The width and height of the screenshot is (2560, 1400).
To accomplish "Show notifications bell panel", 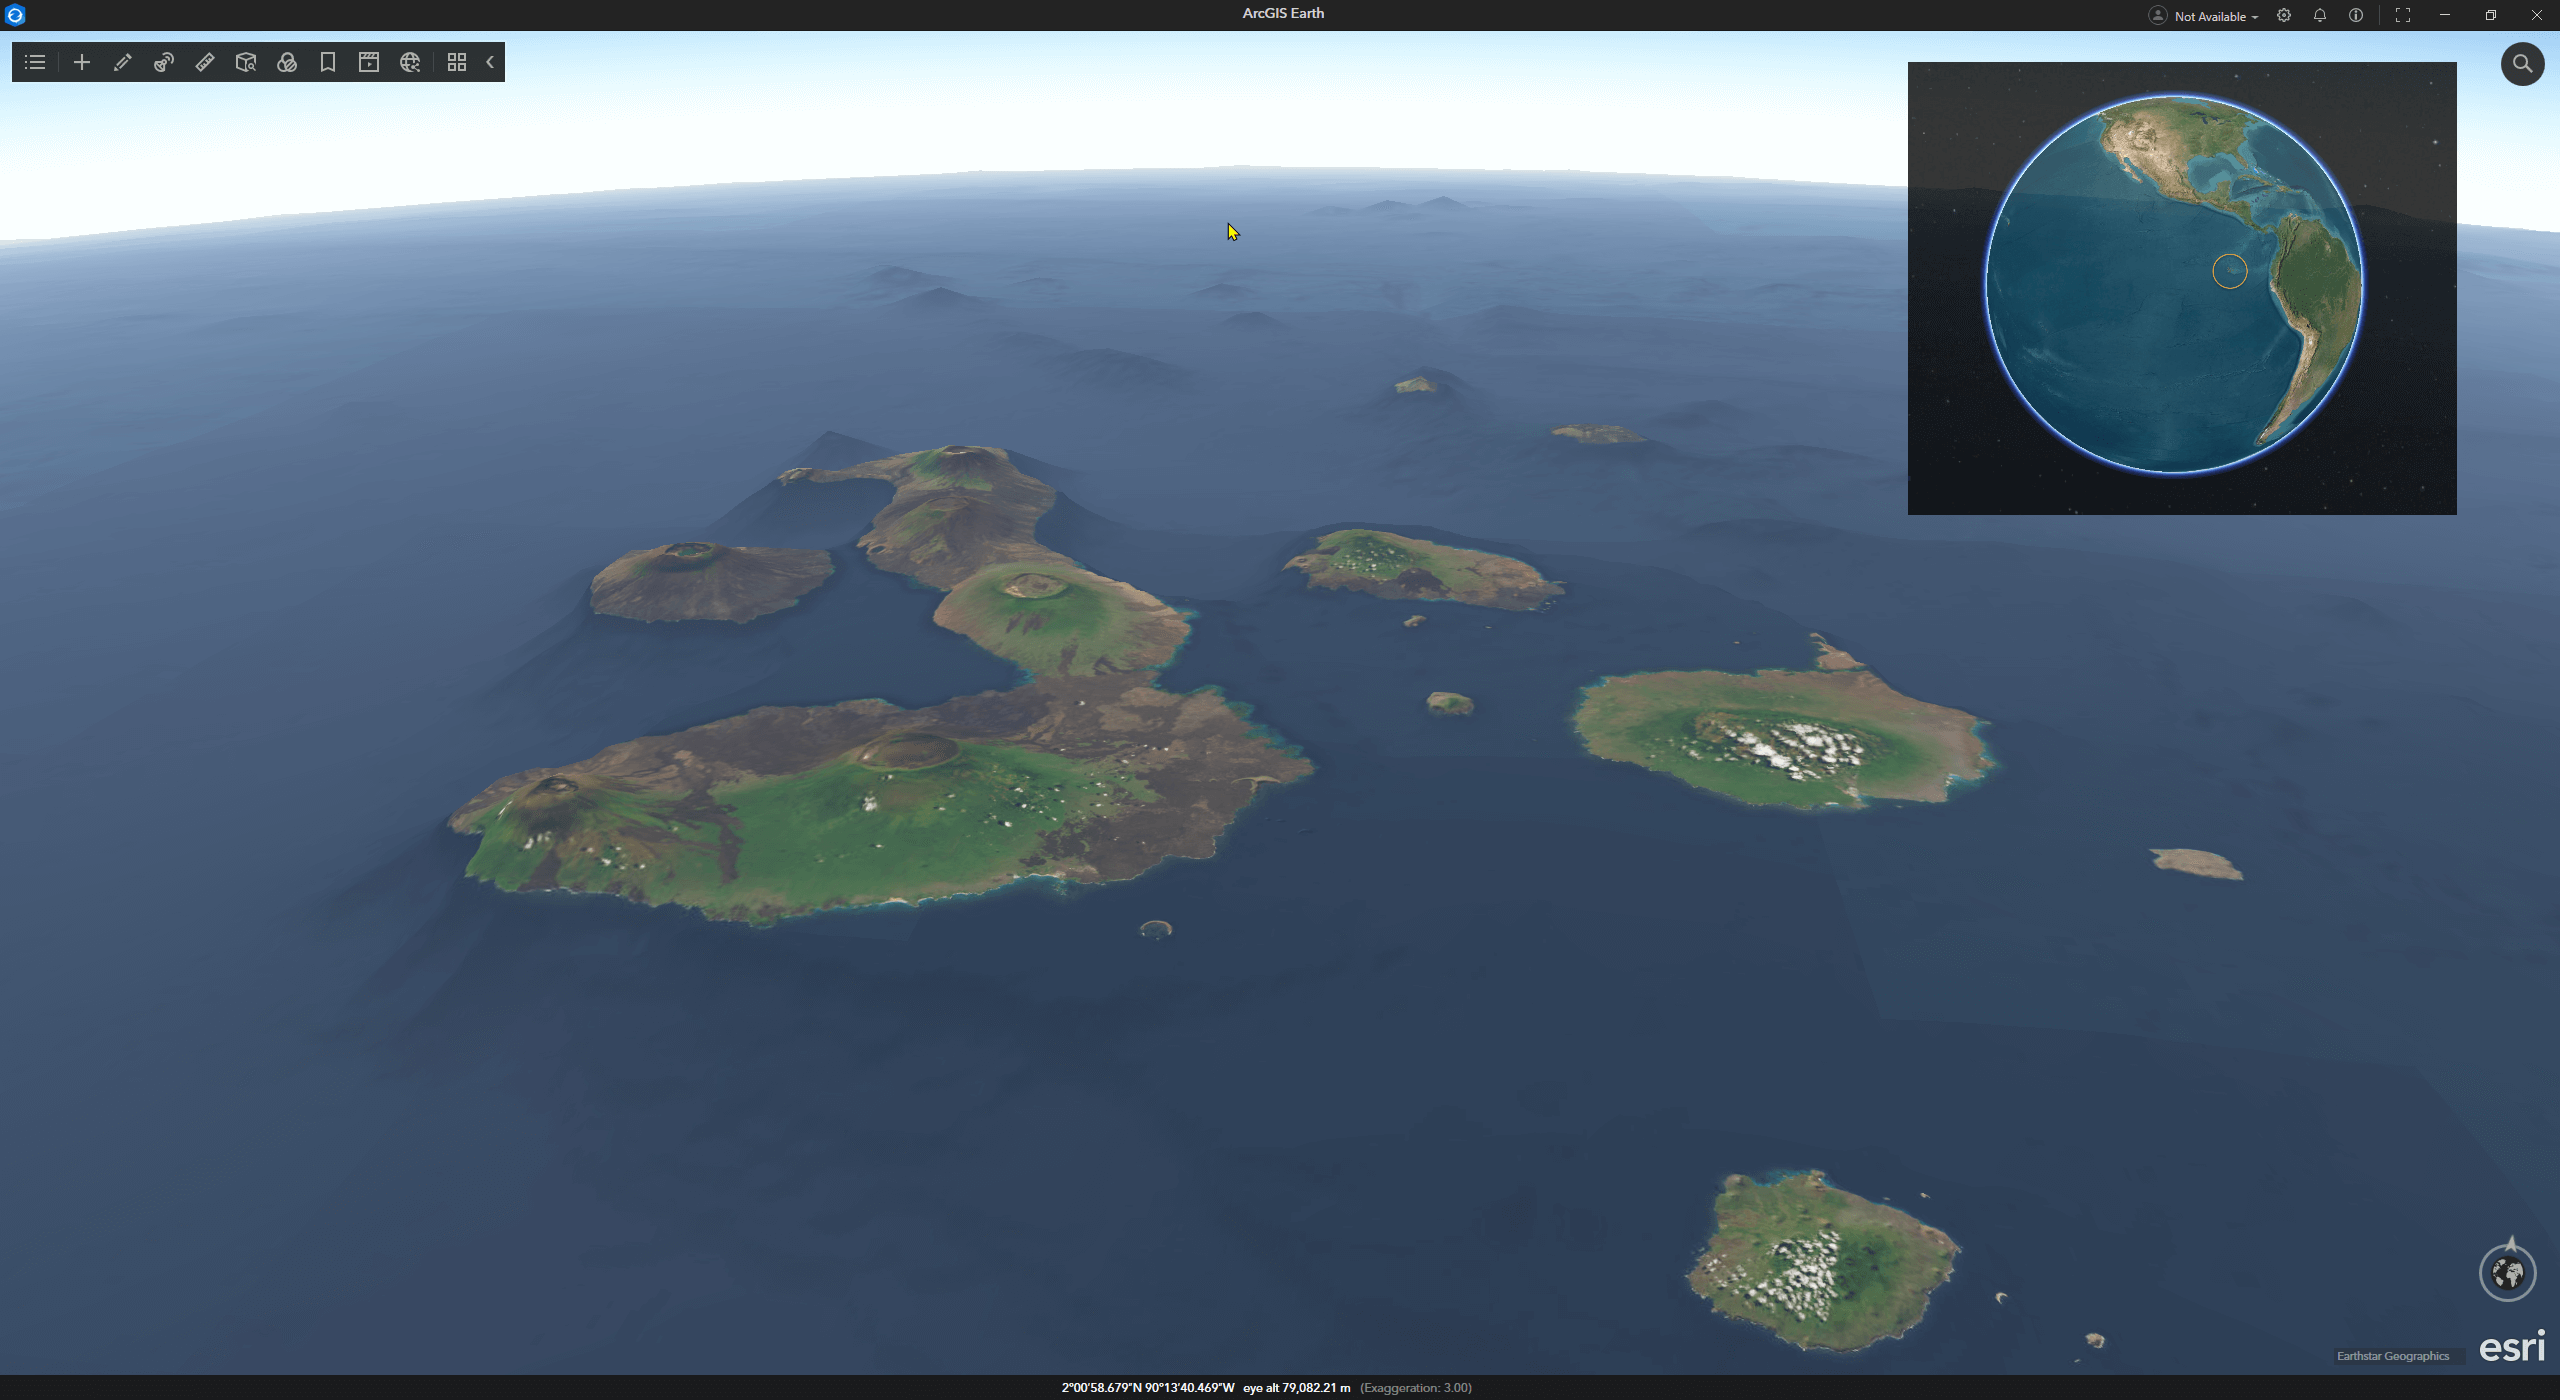I will [2320, 15].
